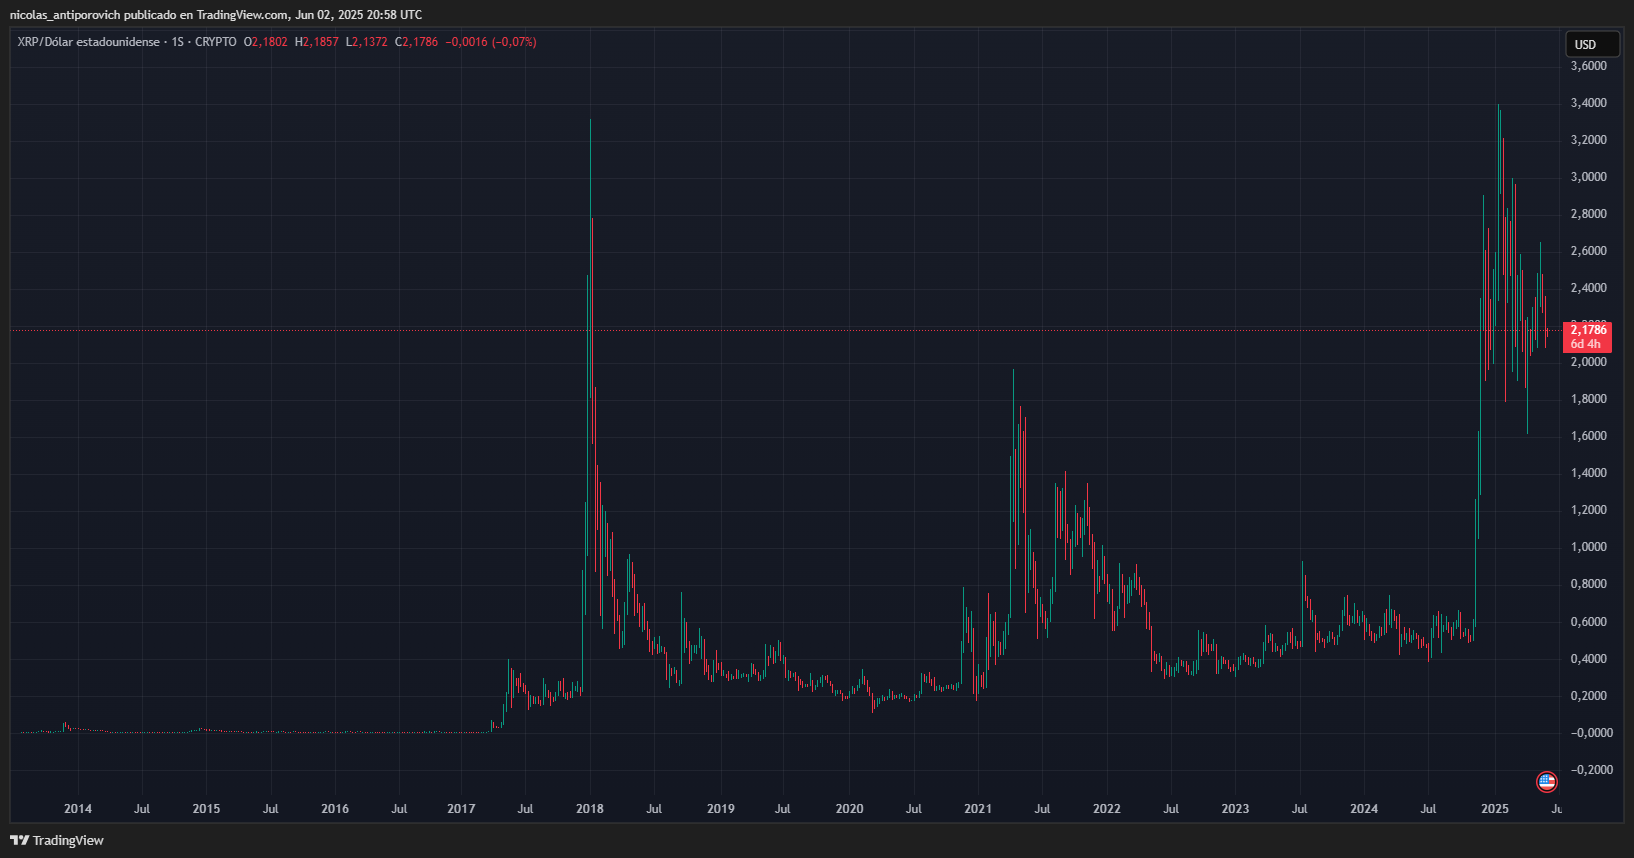Click the 1S interval in the legend
Screen dimensions: 1634x858
point(178,42)
